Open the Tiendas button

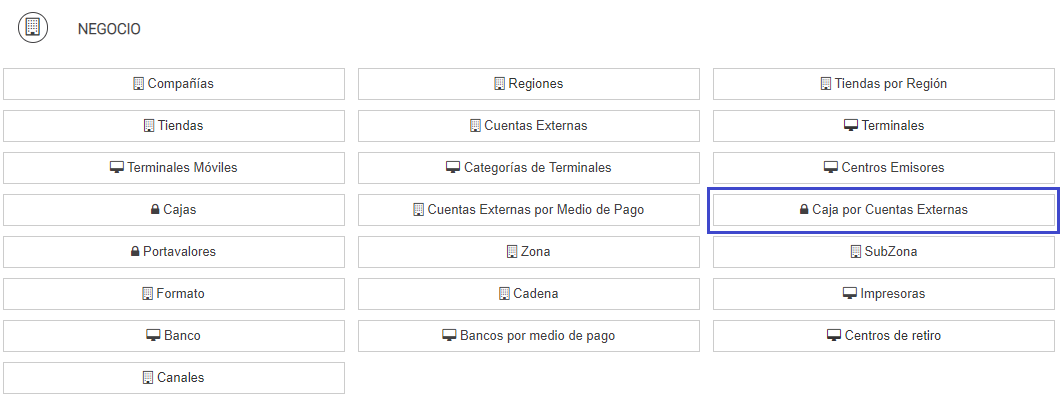point(174,126)
